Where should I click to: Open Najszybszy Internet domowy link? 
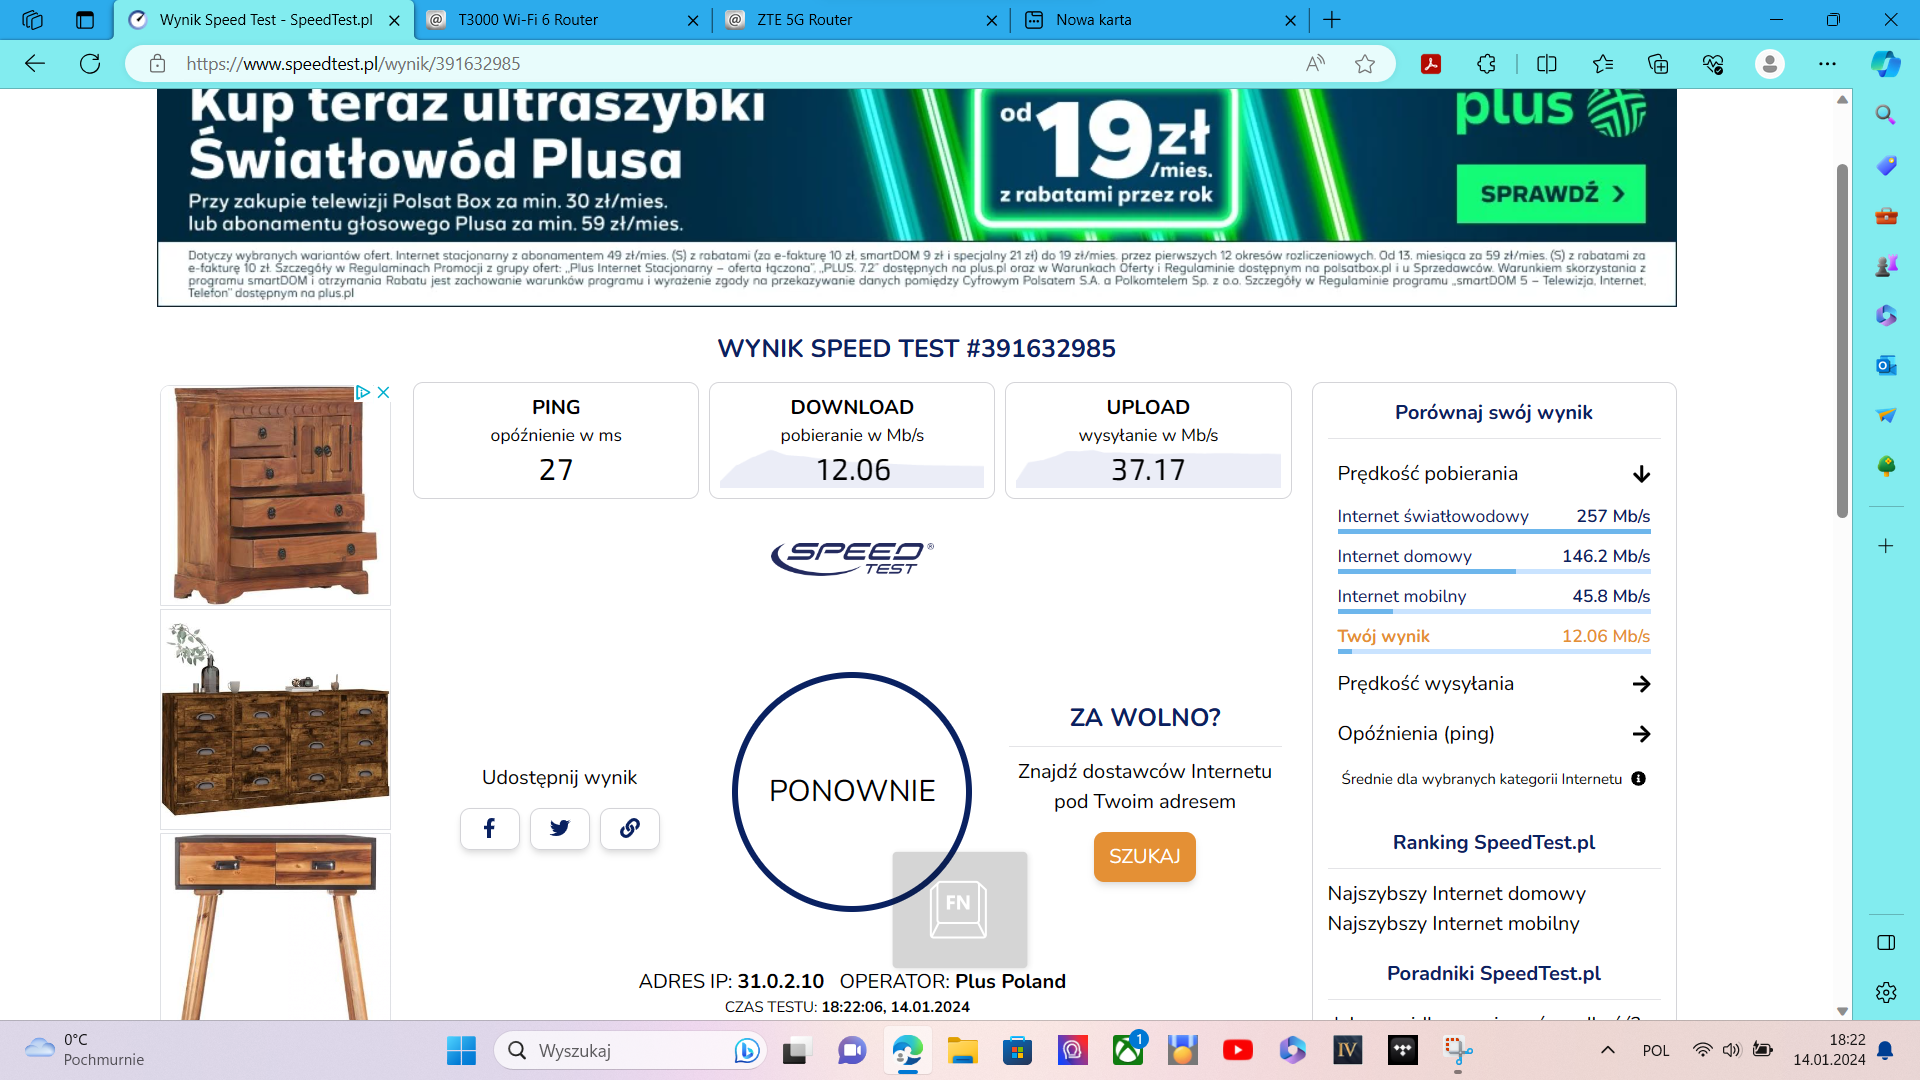(1456, 894)
